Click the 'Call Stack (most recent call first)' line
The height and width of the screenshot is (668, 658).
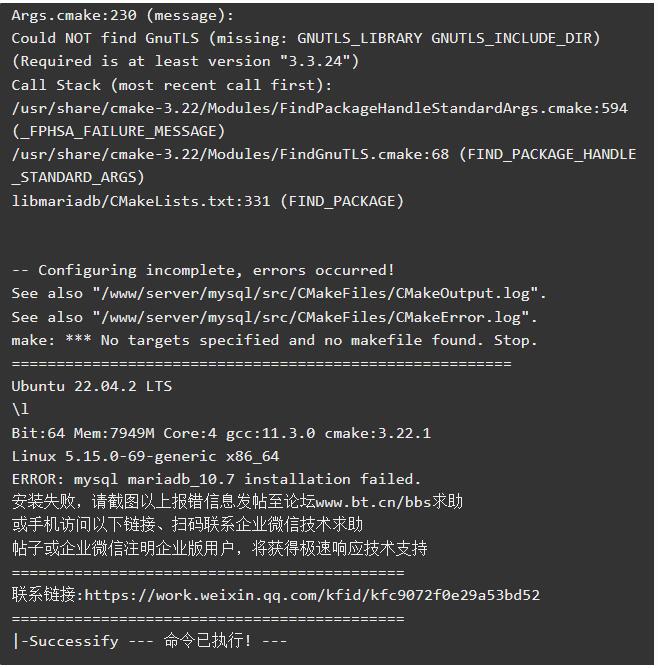click(171, 85)
